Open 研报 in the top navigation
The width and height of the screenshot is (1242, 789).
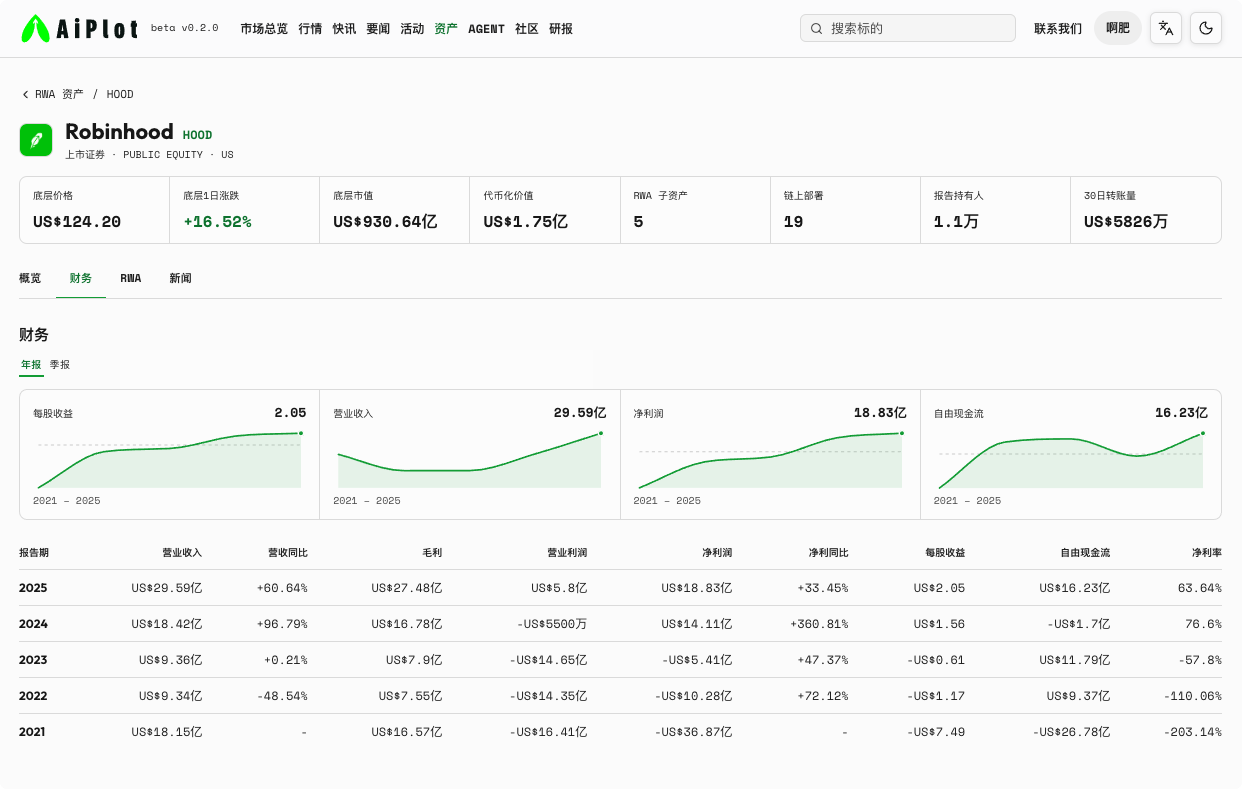[561, 29]
